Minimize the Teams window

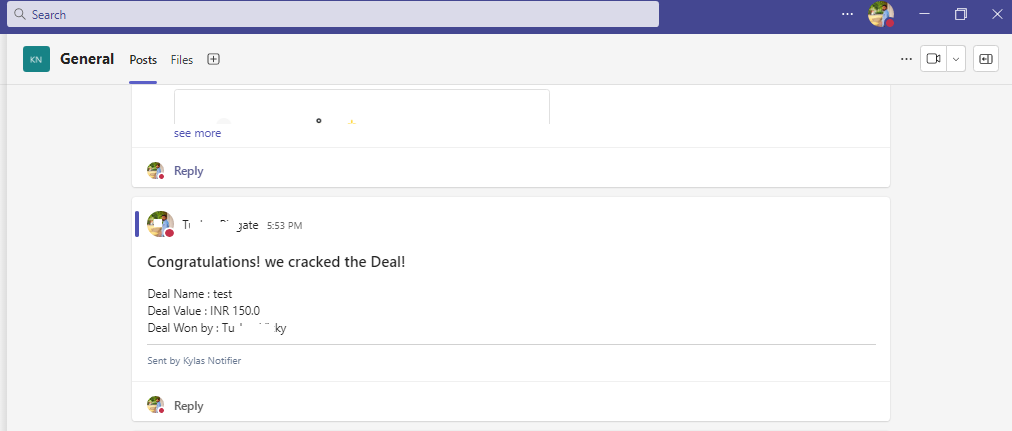(924, 14)
